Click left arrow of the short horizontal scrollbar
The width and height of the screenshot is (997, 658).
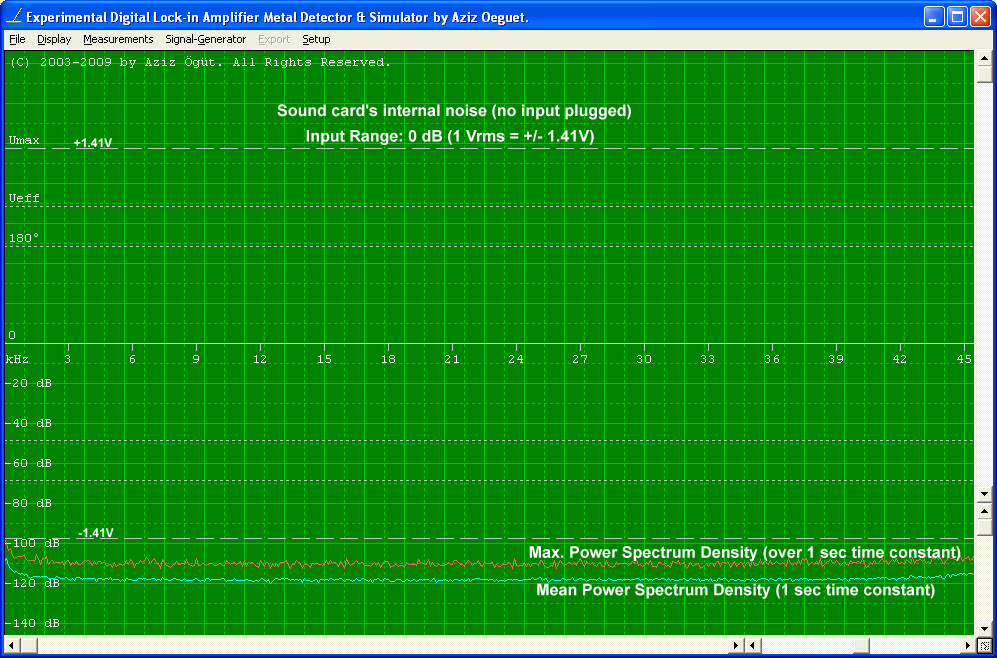click(x=752, y=645)
